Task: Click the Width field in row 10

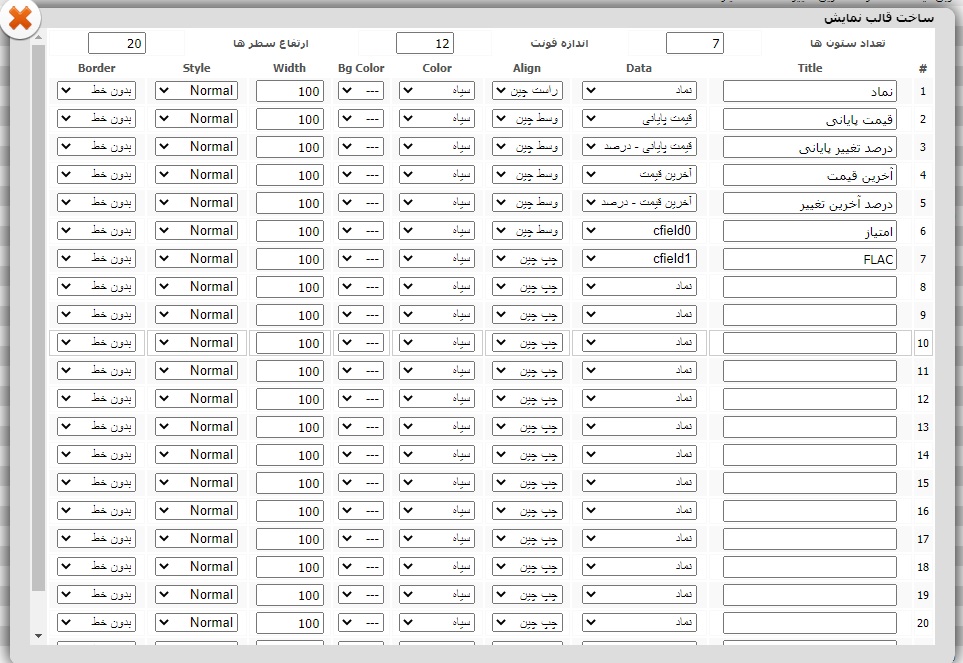Action: 290,344
